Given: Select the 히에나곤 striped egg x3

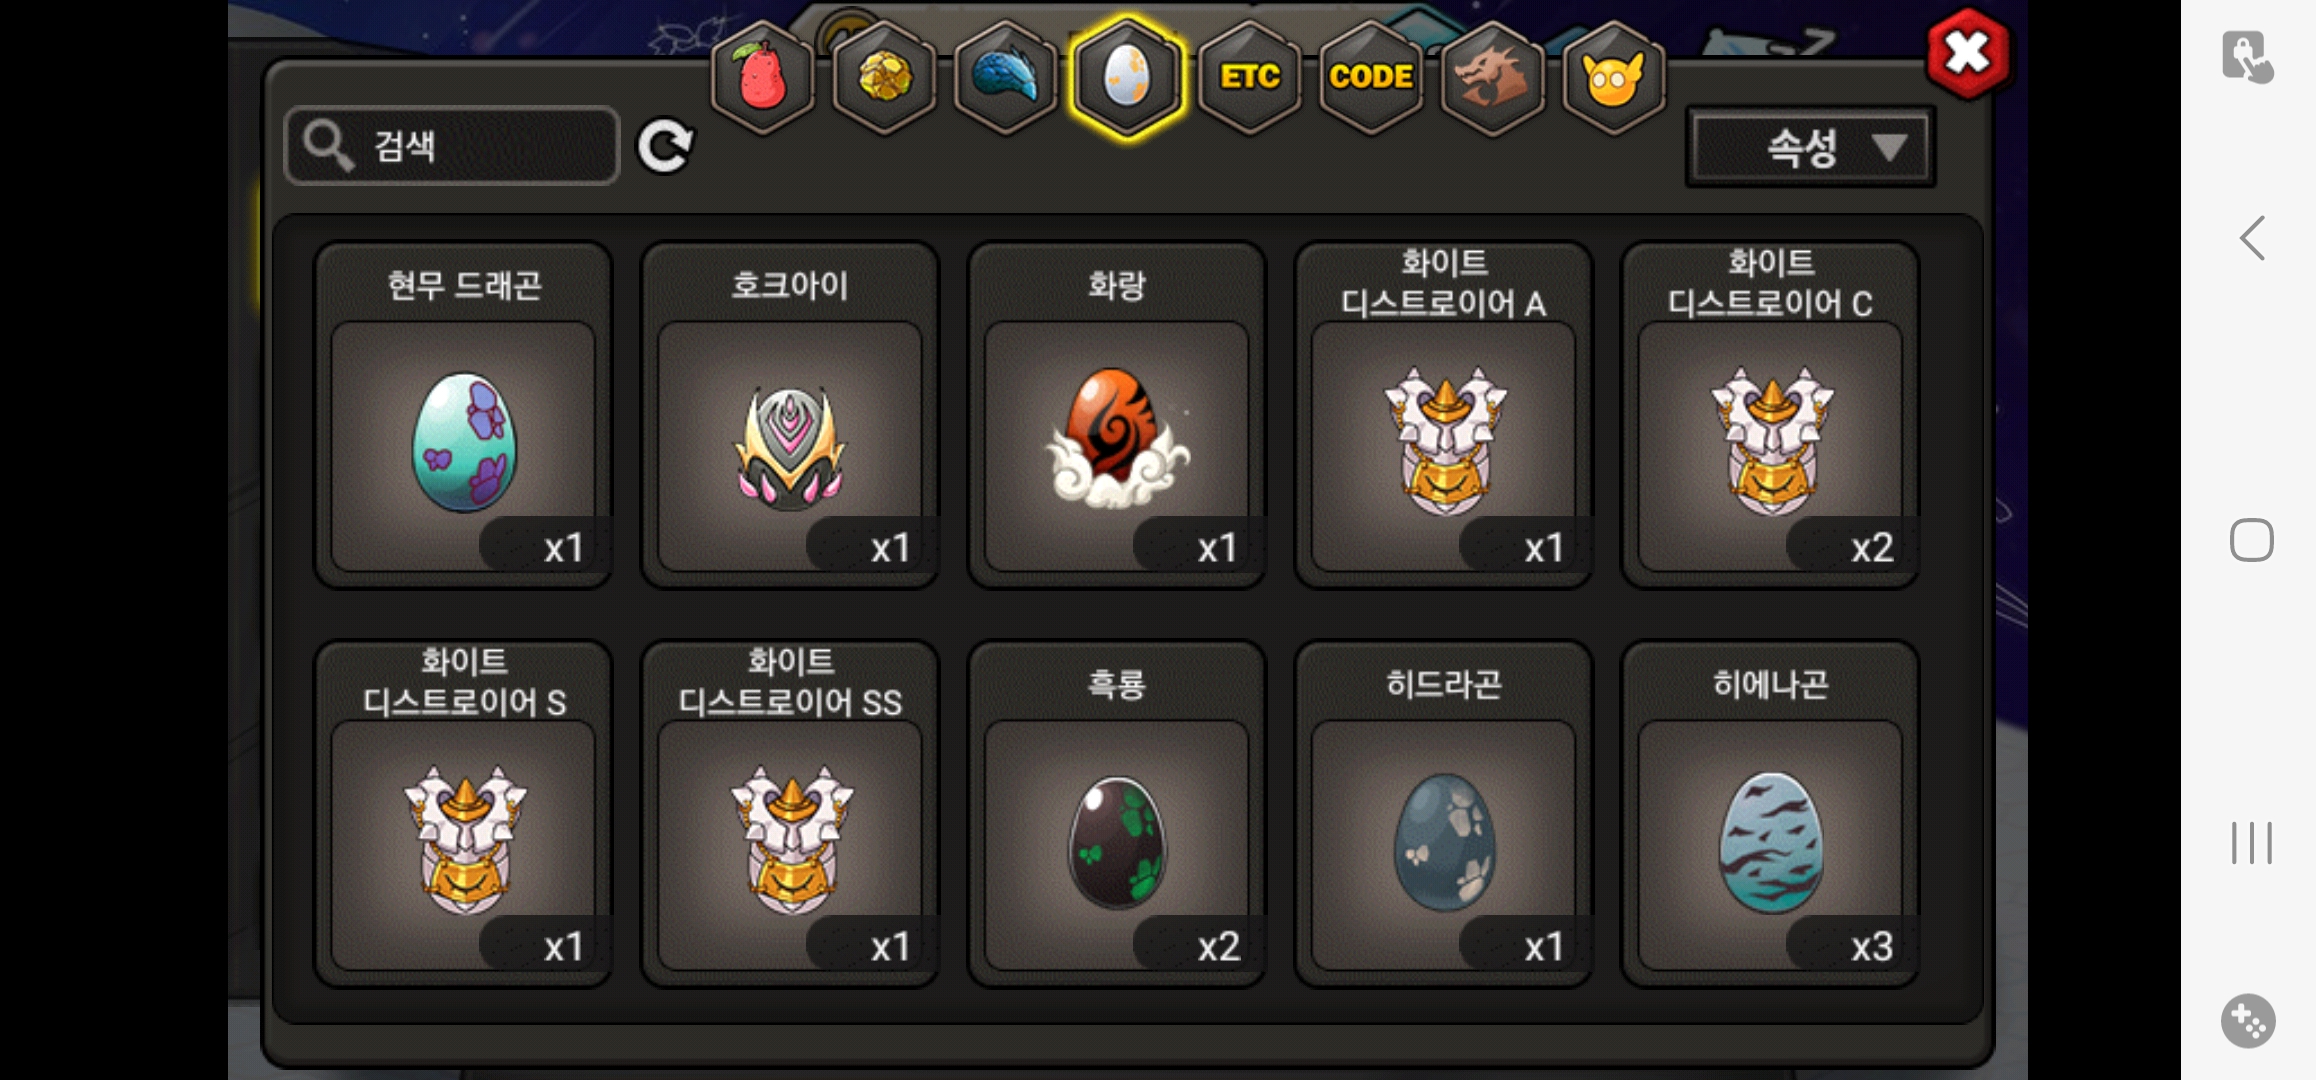Looking at the screenshot, I should (x=1770, y=814).
